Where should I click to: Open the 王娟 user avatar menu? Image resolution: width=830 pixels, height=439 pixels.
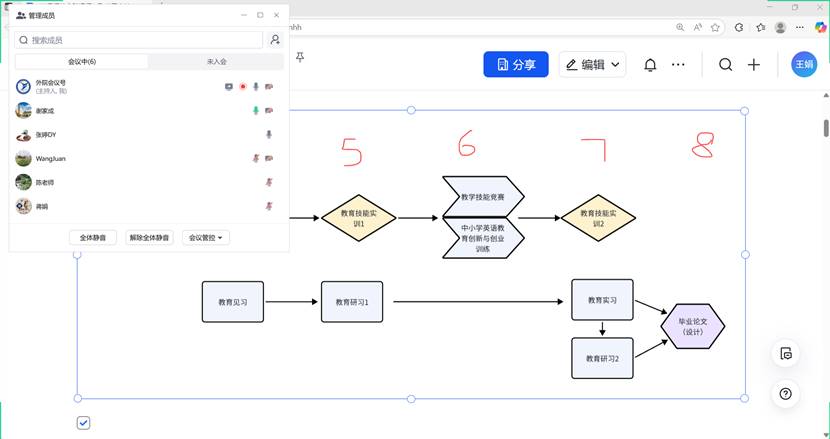(804, 65)
